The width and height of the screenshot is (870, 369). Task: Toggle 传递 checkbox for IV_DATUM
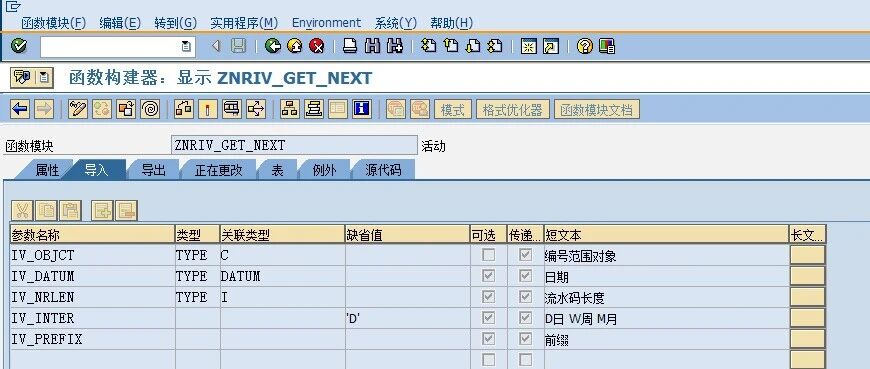525,276
